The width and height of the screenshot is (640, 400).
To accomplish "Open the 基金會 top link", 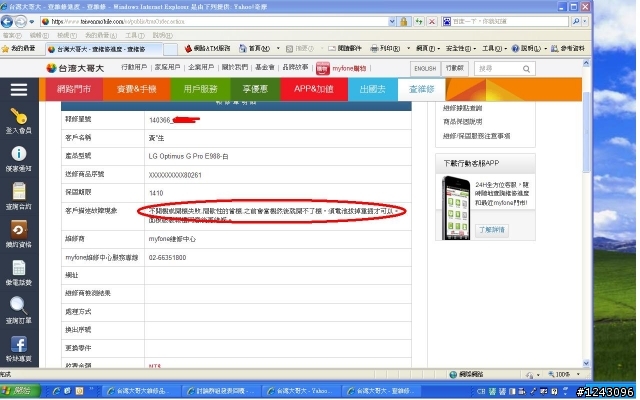I will [265, 67].
